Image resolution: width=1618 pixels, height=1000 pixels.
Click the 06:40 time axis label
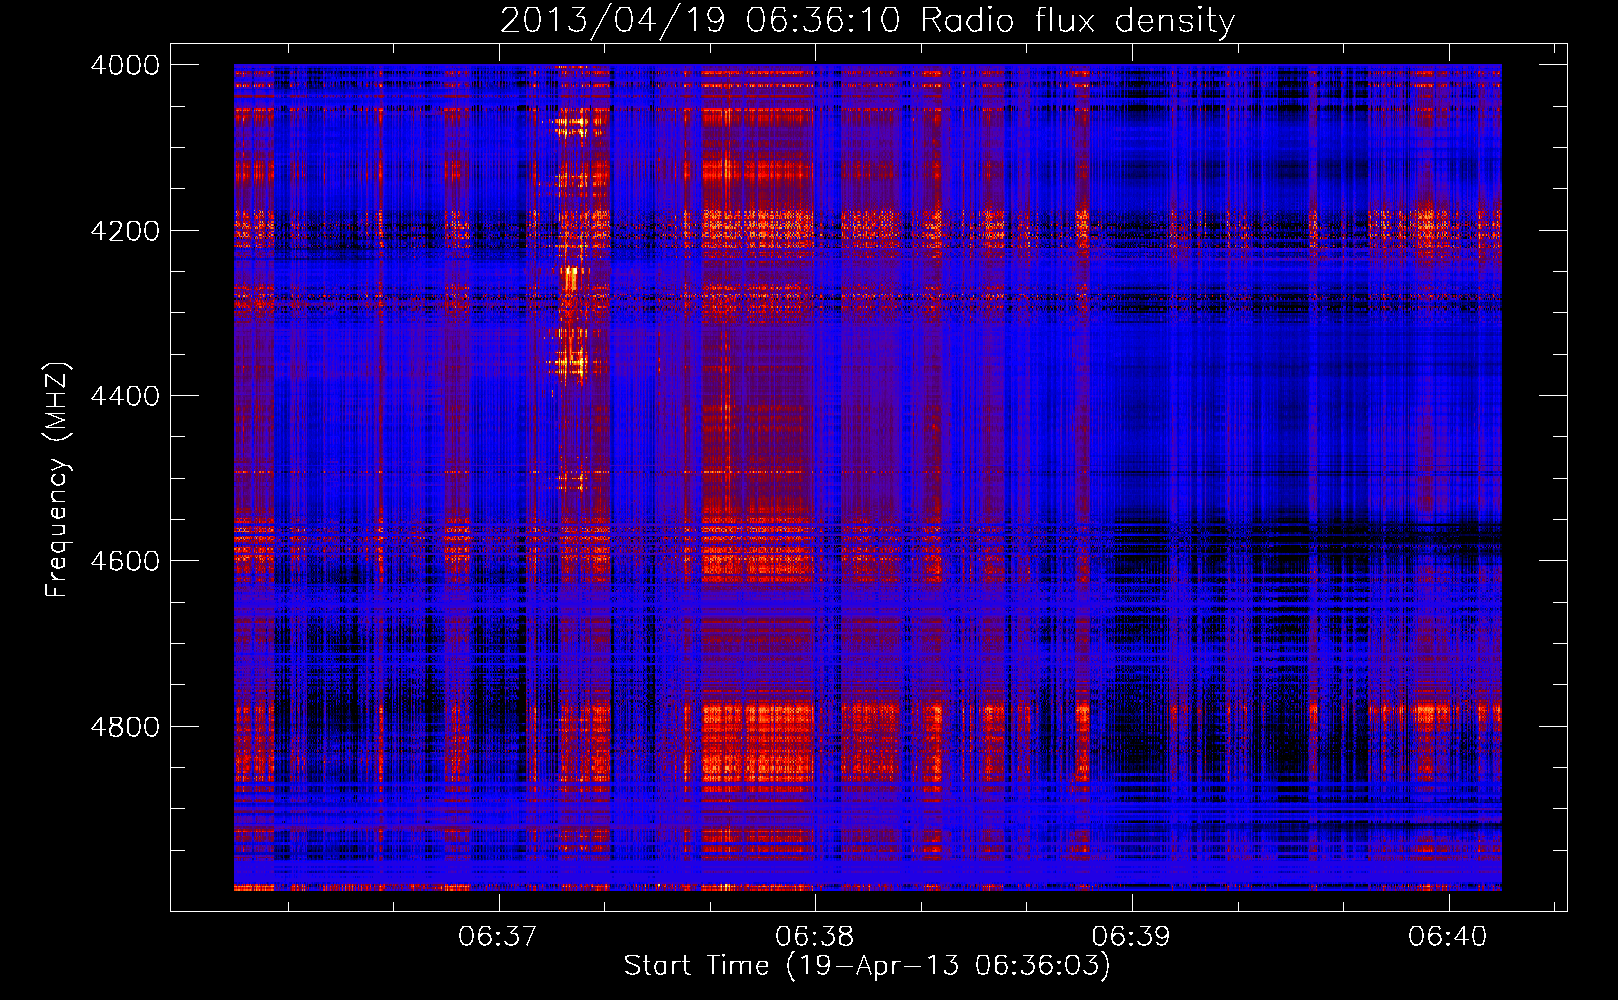point(1448,937)
